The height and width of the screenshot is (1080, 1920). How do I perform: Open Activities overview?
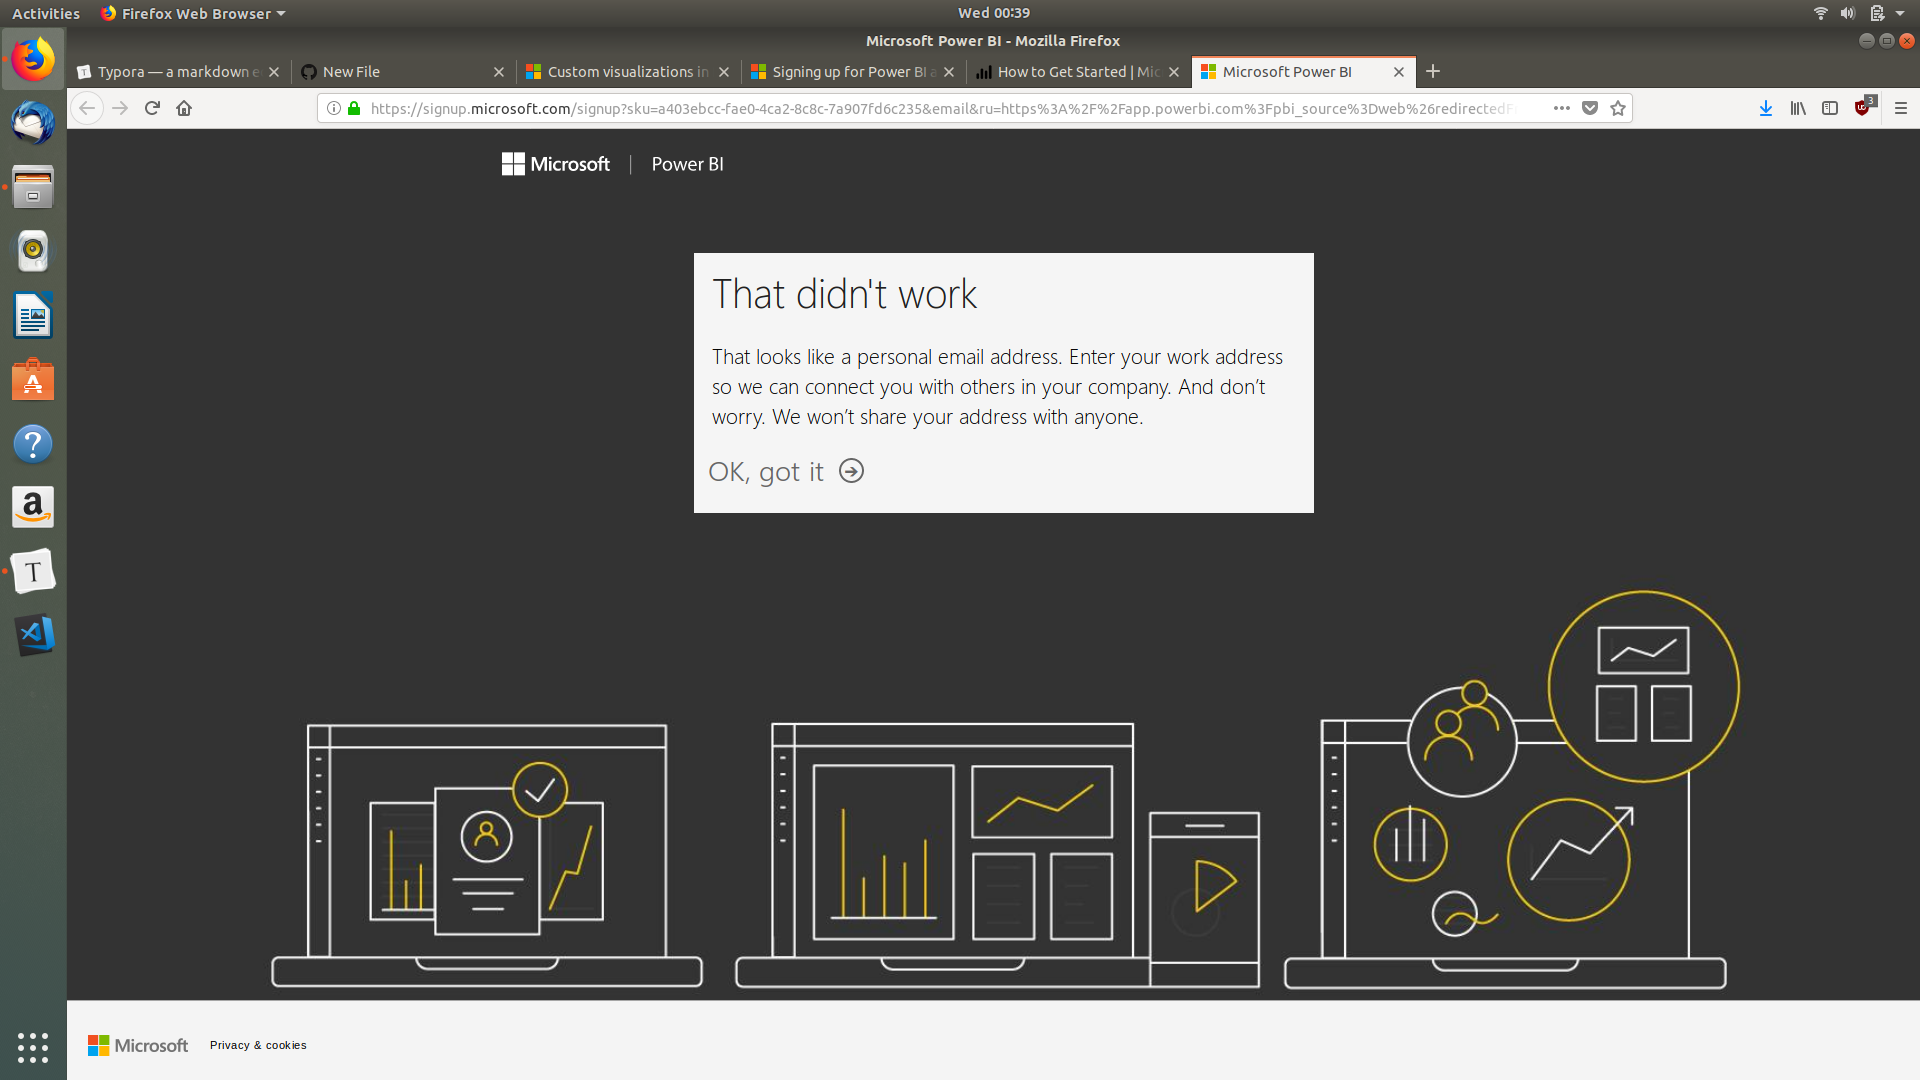(46, 13)
